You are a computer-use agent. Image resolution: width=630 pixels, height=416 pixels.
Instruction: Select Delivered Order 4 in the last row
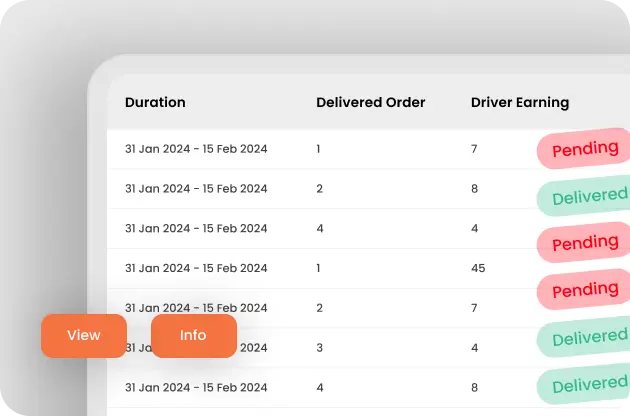[x=320, y=387]
